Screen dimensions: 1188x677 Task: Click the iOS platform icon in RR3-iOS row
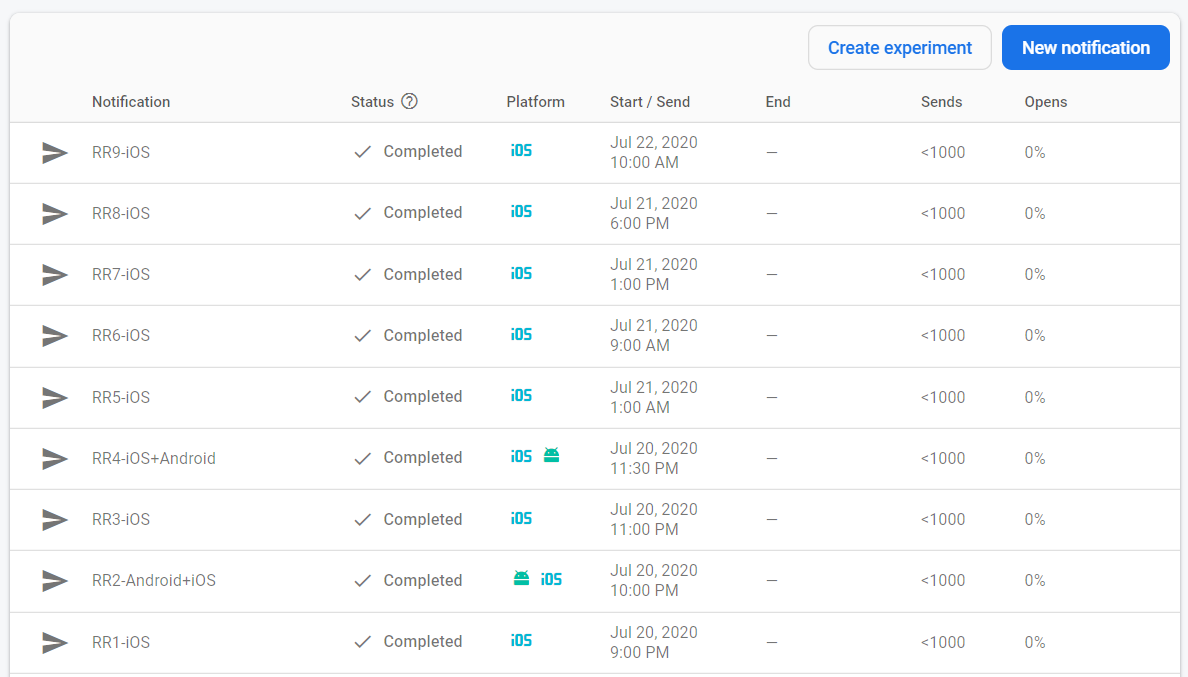coord(521,519)
